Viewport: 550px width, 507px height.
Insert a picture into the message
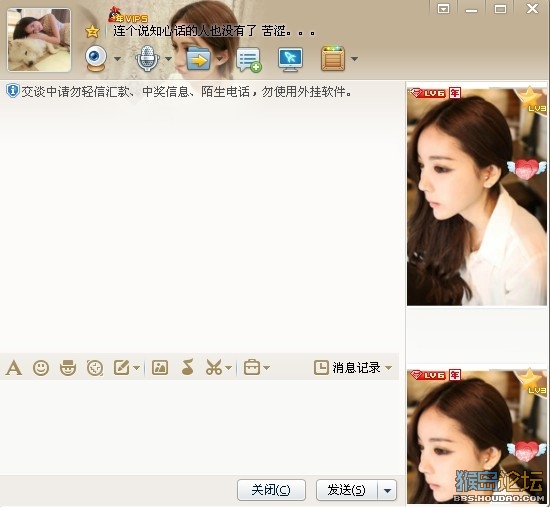pyautogui.click(x=160, y=368)
